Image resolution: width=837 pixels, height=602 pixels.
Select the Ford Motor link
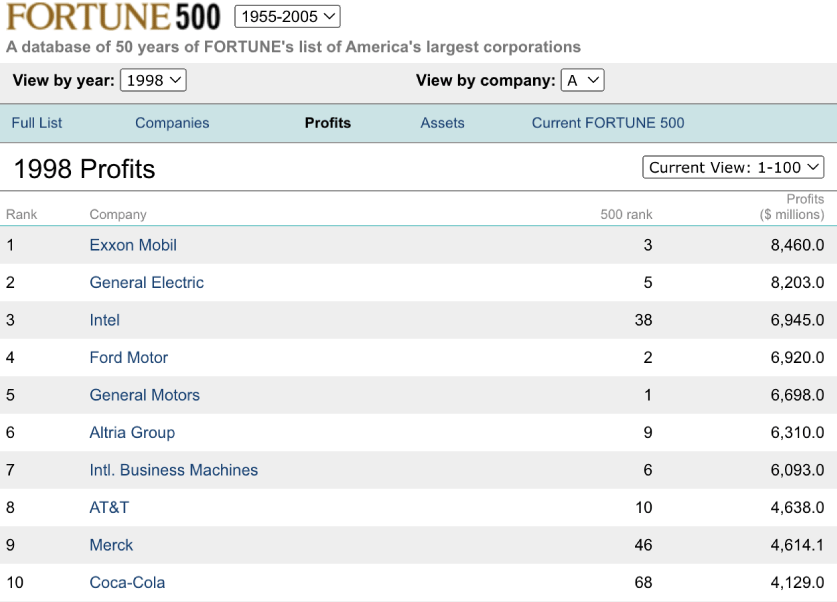[129, 358]
